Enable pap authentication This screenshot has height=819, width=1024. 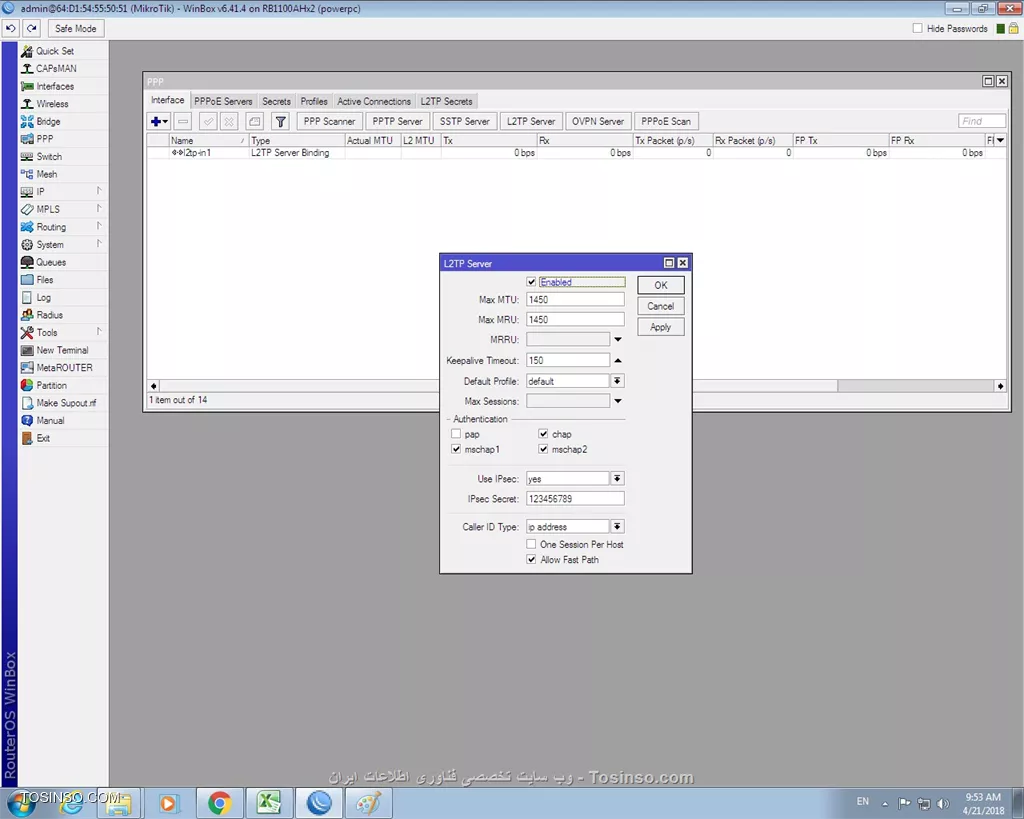click(456, 434)
